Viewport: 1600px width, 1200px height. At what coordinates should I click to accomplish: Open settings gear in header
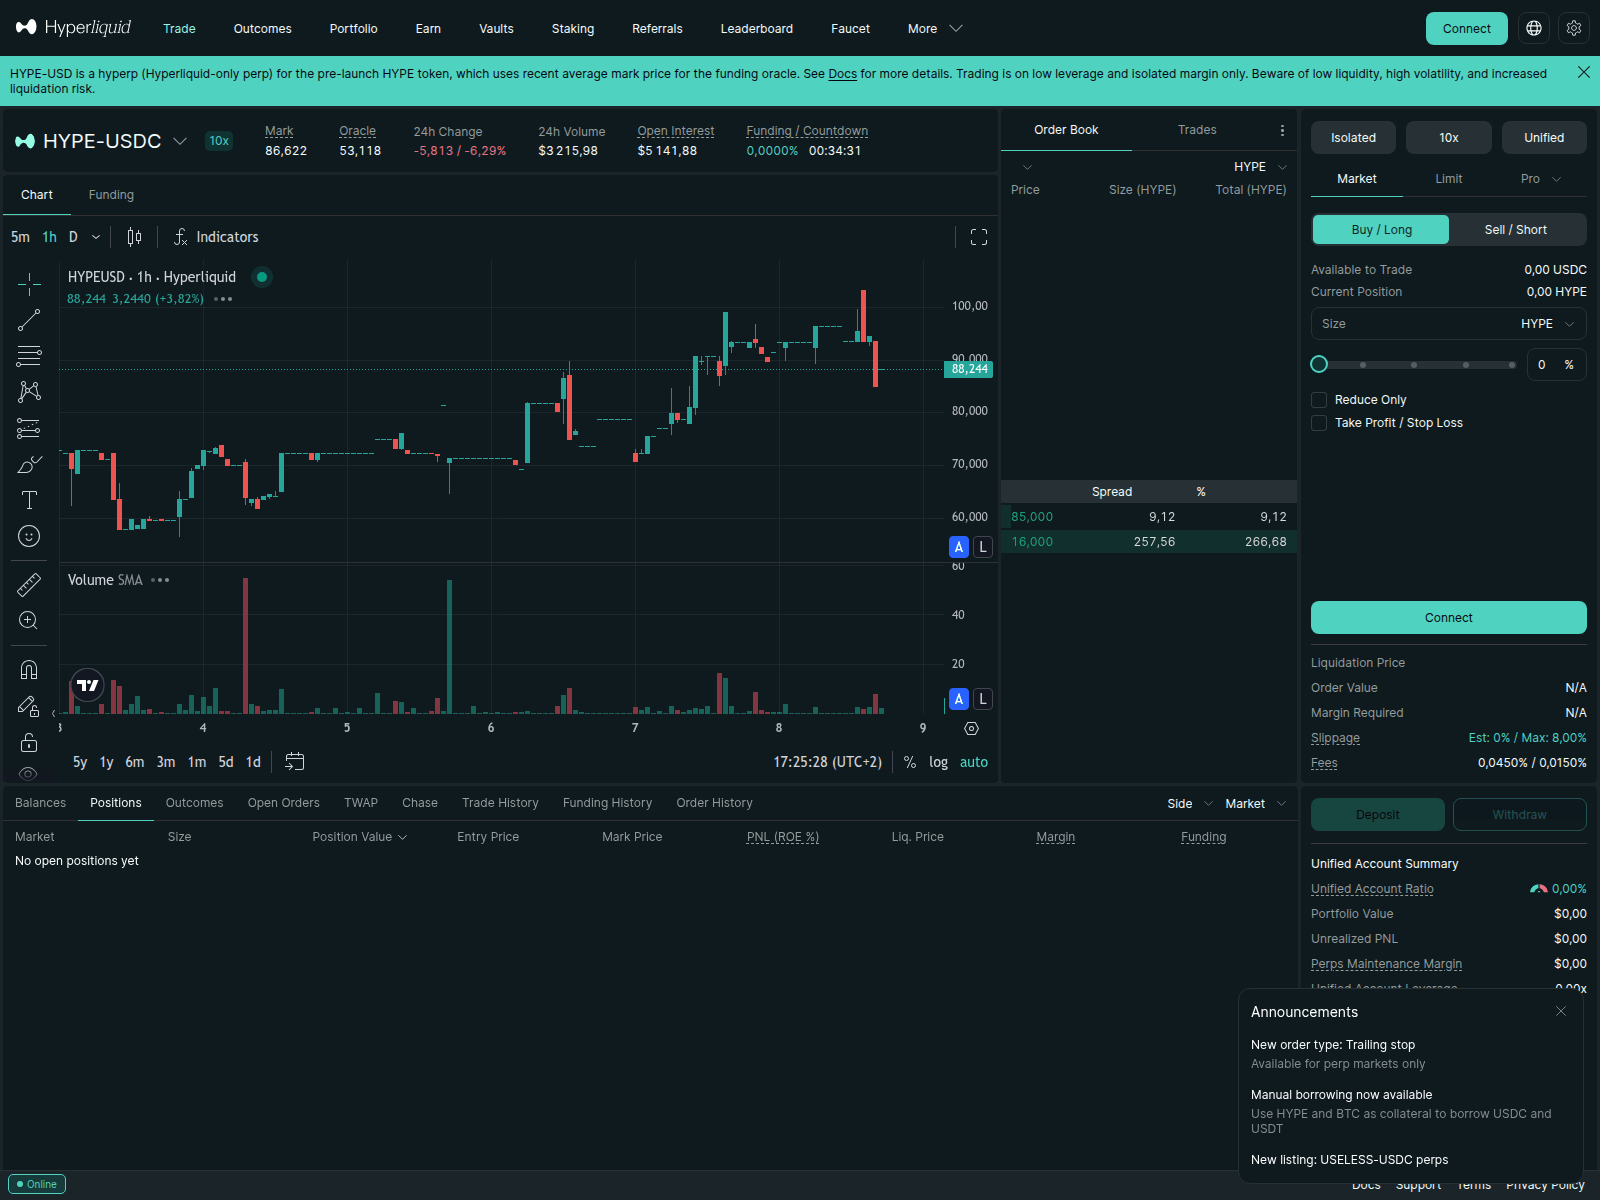tap(1574, 28)
